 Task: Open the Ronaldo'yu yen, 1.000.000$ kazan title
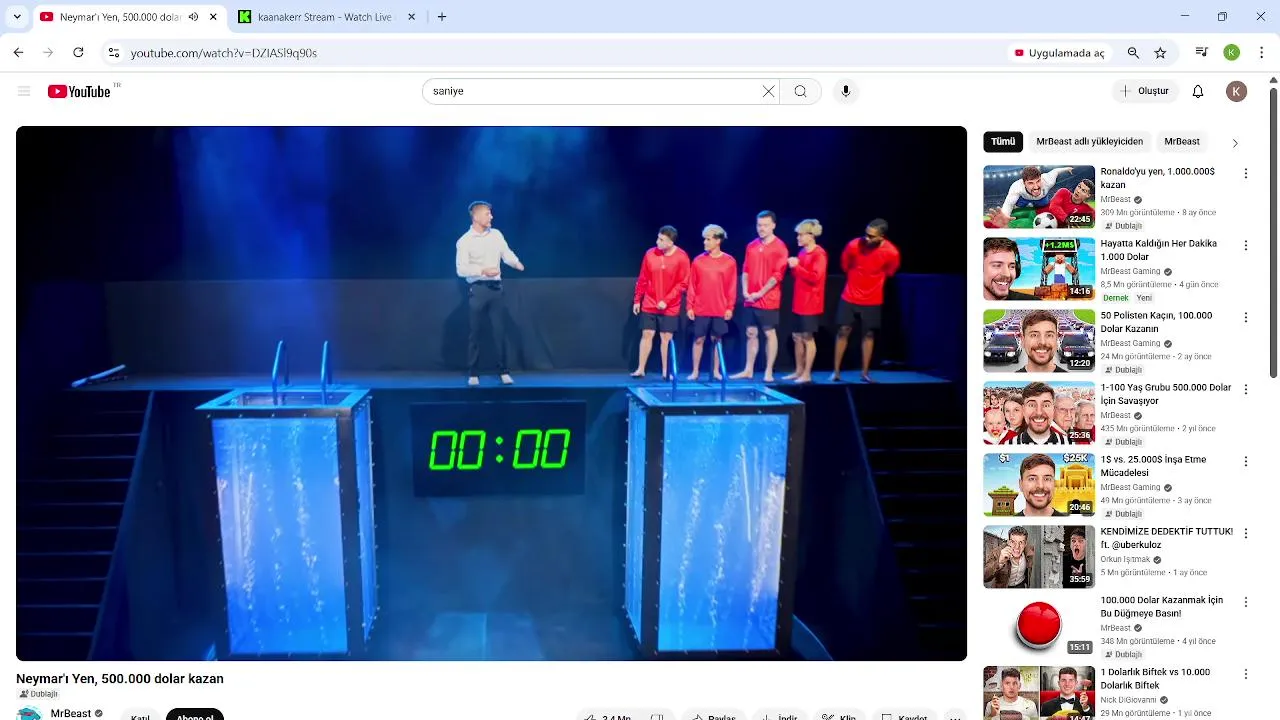pyautogui.click(x=1158, y=178)
